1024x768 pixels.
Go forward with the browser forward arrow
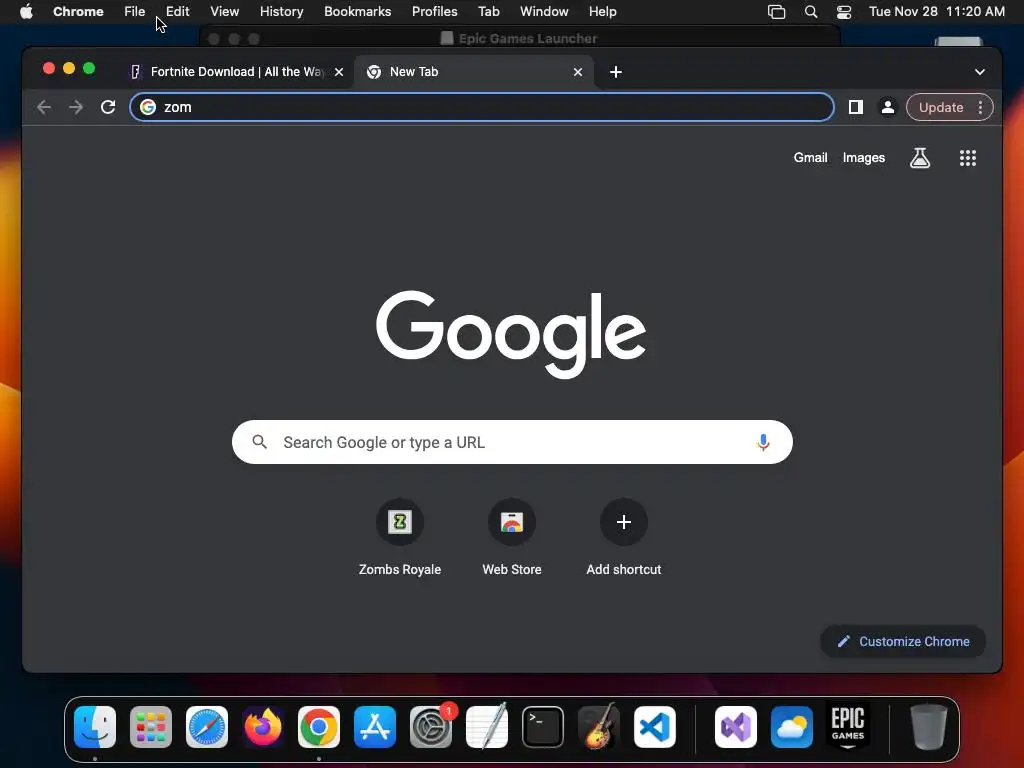pos(76,107)
